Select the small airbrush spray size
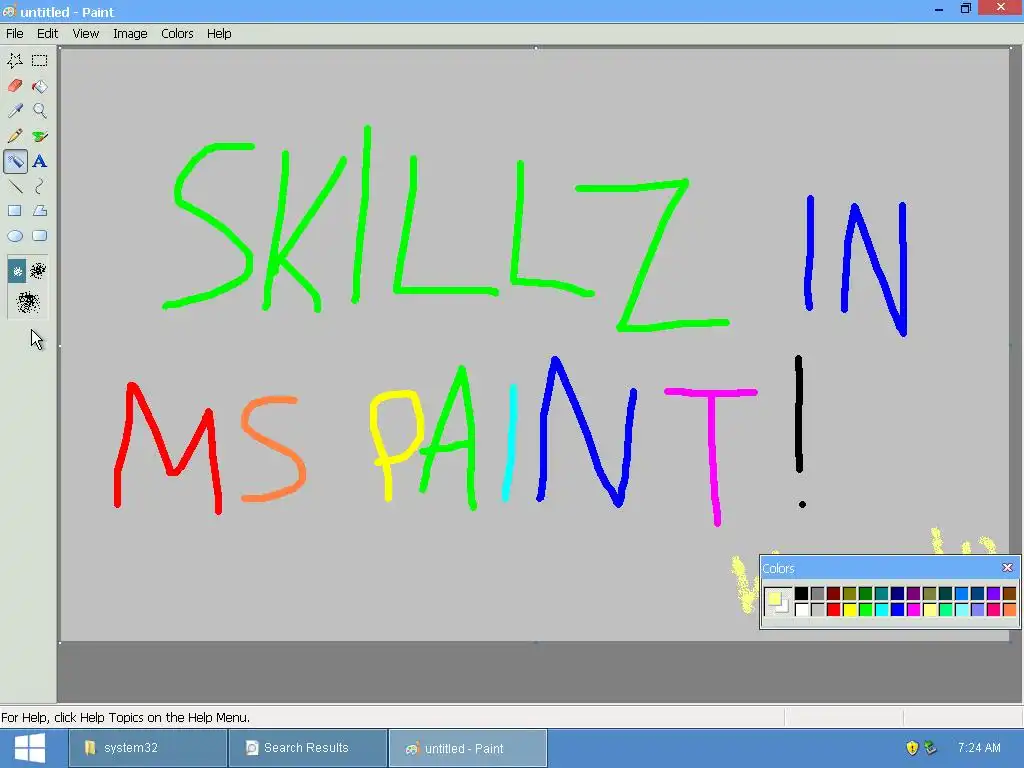Image resolution: width=1024 pixels, height=768 pixels. tap(17, 271)
